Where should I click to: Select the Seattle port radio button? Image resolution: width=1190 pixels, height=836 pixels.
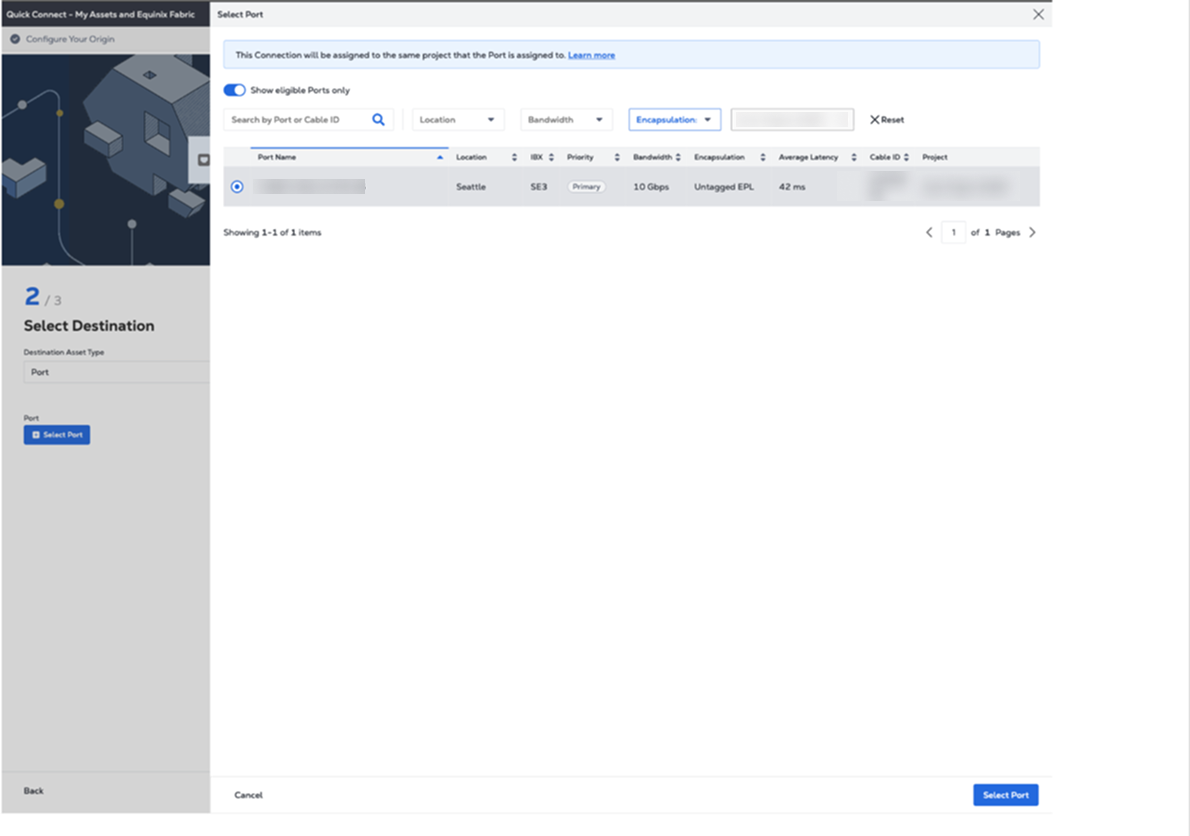pyautogui.click(x=237, y=187)
